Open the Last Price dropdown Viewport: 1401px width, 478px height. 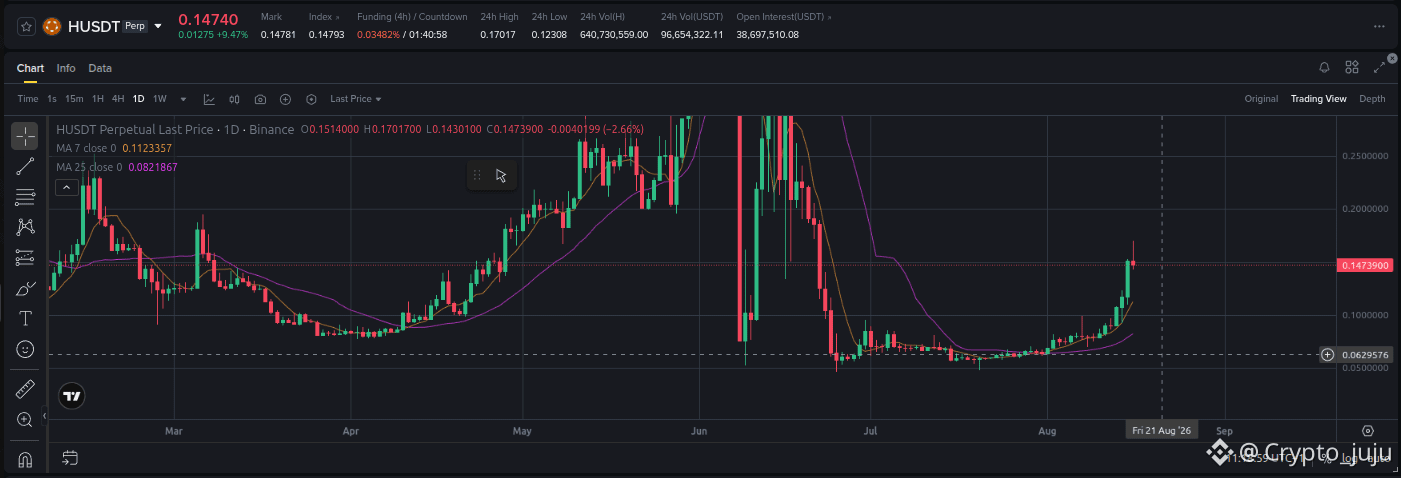click(x=356, y=99)
